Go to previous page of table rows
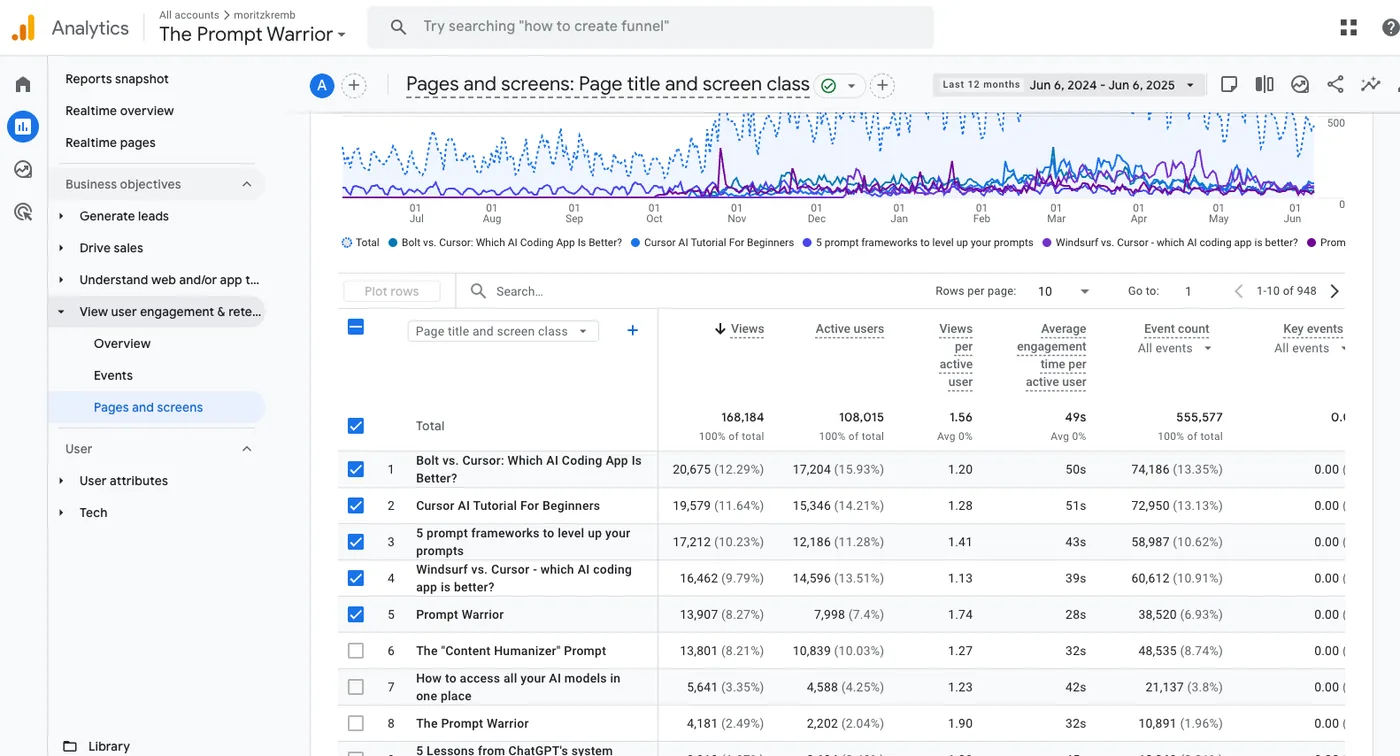This screenshot has height=756, width=1400. [x=1238, y=291]
